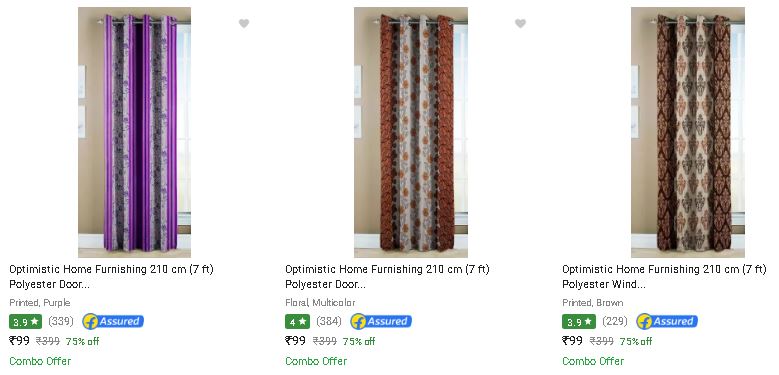This screenshot has width=779, height=375.
Task: Open the Polyester Door title of floral curtain
Action: click(x=388, y=277)
